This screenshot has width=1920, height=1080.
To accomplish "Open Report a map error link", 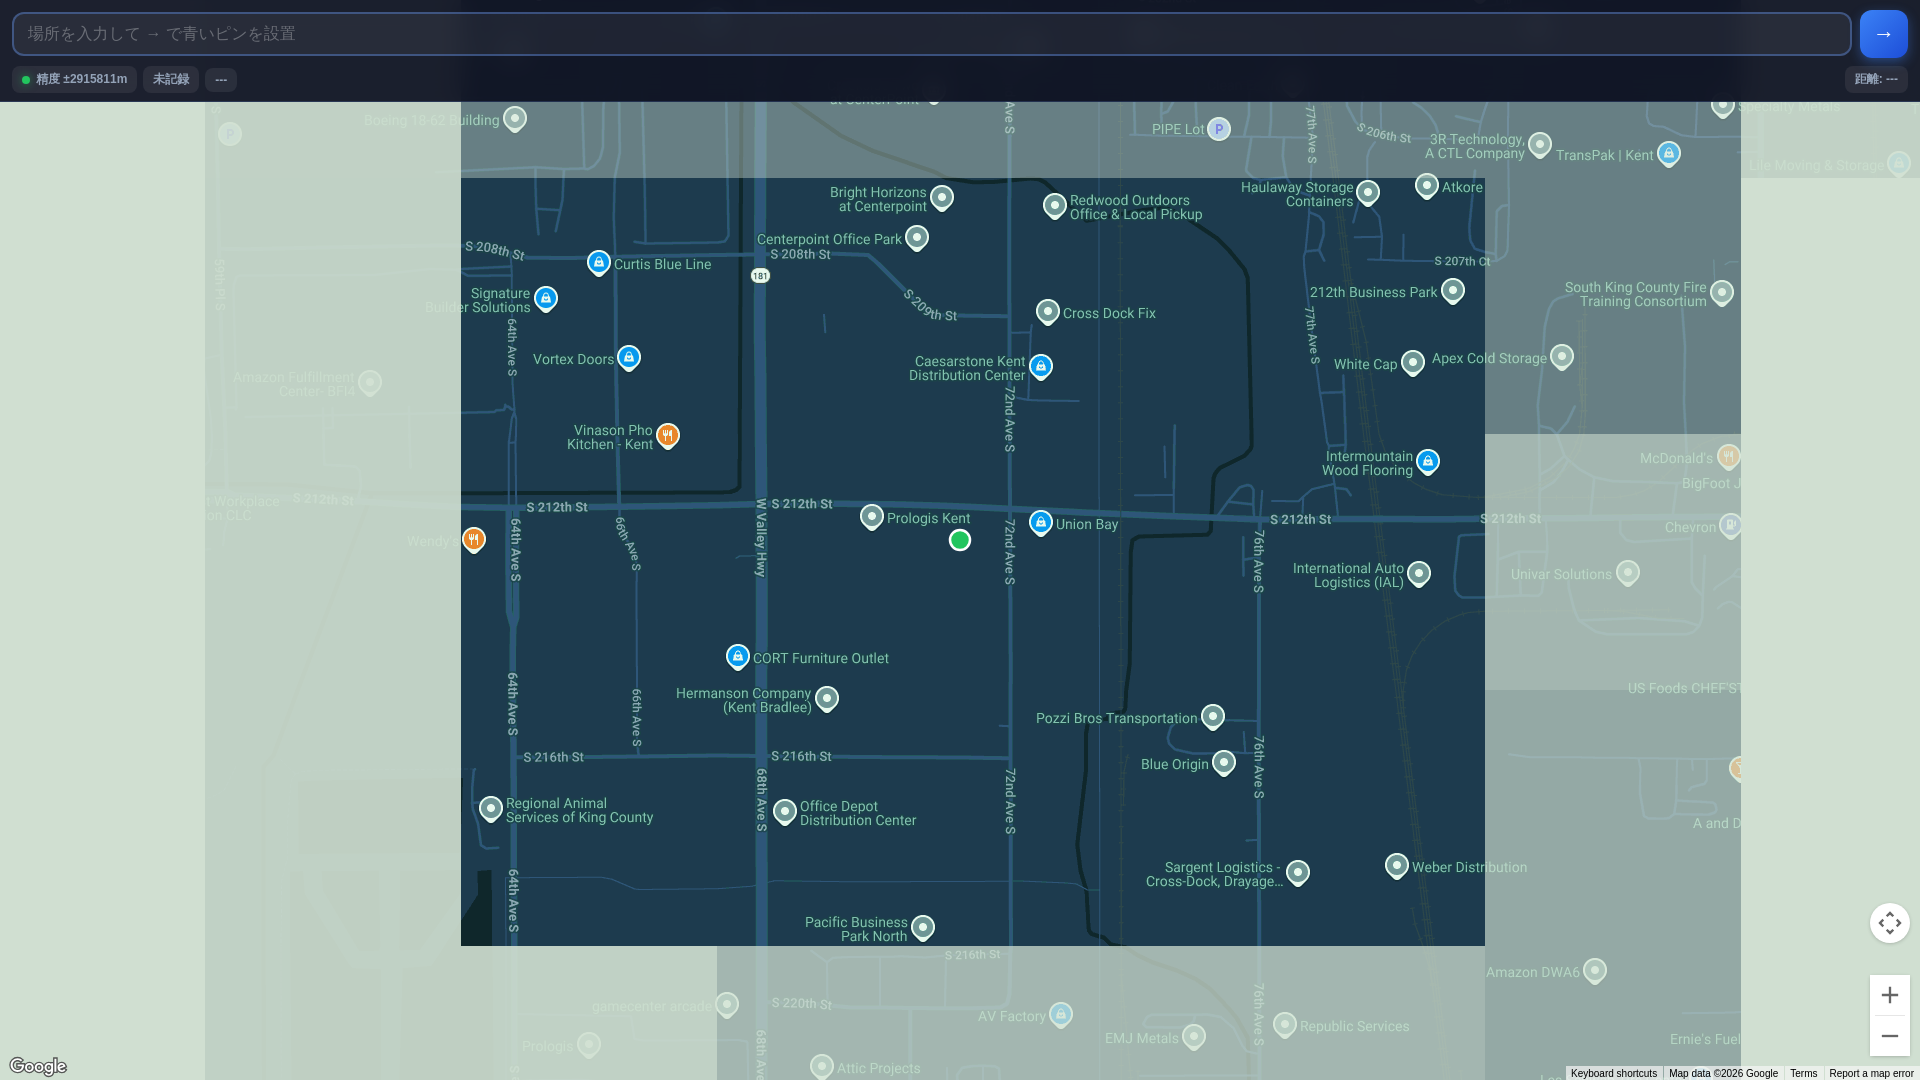I will [1871, 1073].
